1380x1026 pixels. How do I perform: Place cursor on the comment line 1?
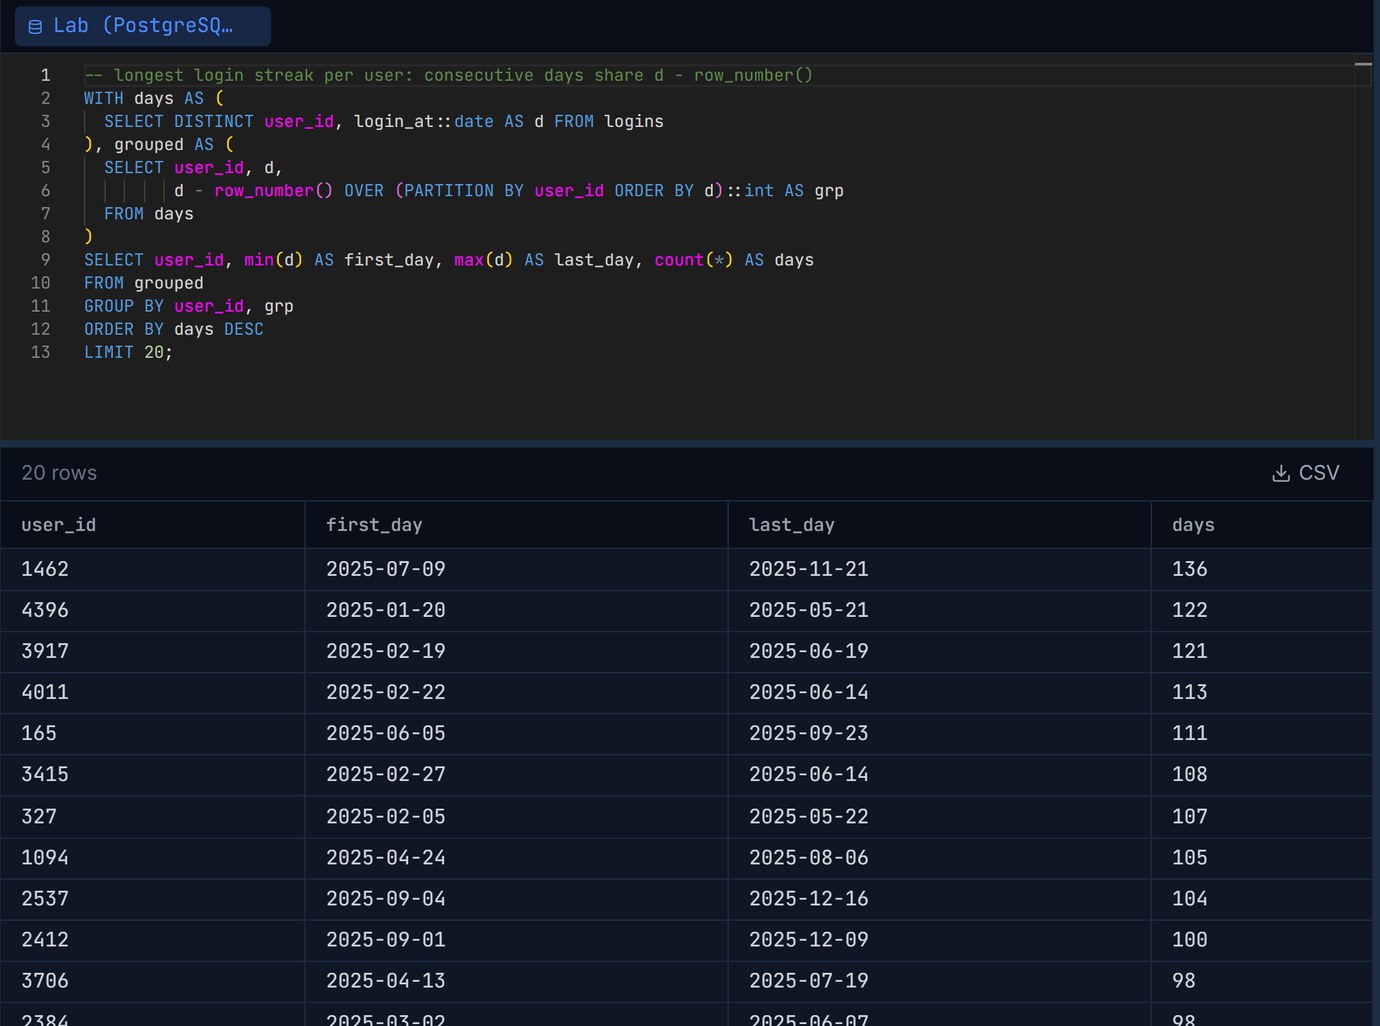click(448, 75)
